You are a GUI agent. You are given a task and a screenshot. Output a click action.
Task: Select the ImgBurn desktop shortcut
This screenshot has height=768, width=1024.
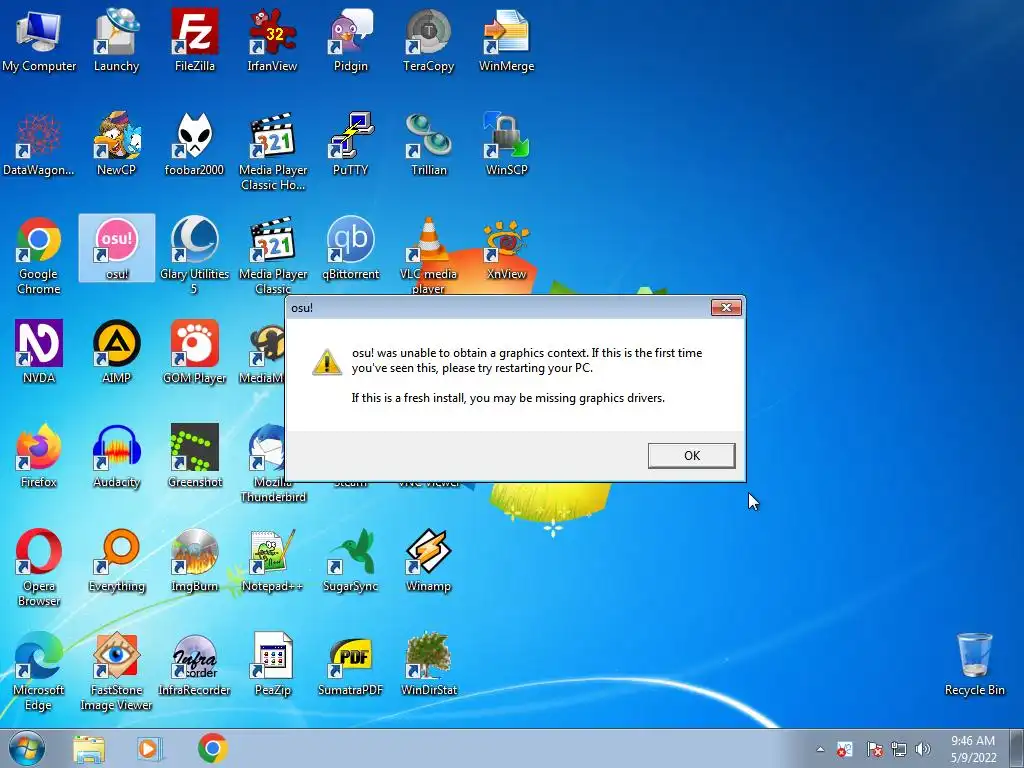click(x=195, y=560)
